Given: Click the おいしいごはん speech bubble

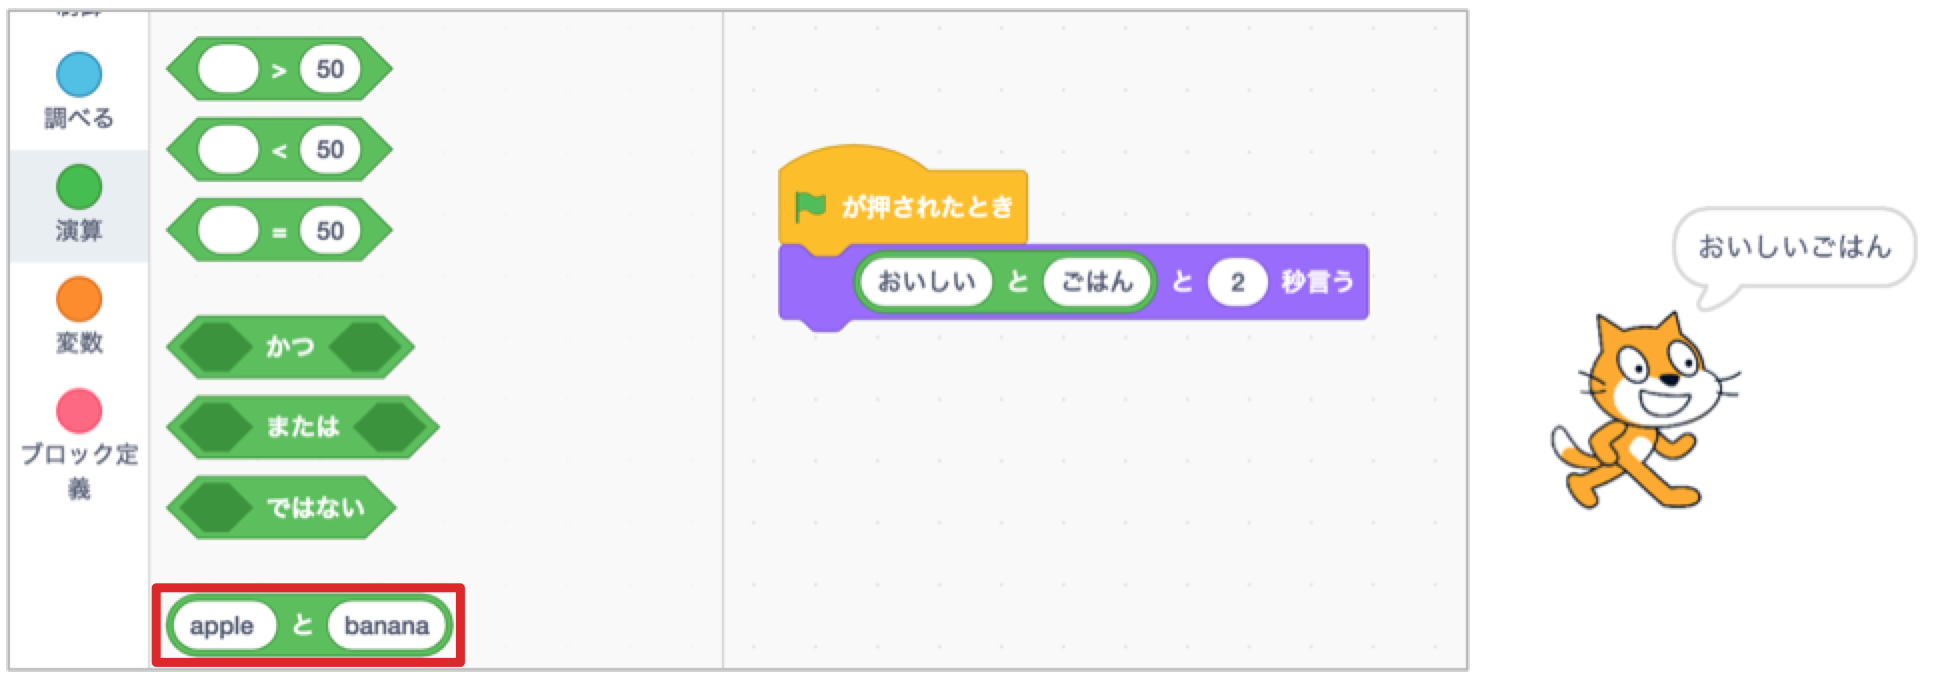Looking at the screenshot, I should click(x=1794, y=247).
